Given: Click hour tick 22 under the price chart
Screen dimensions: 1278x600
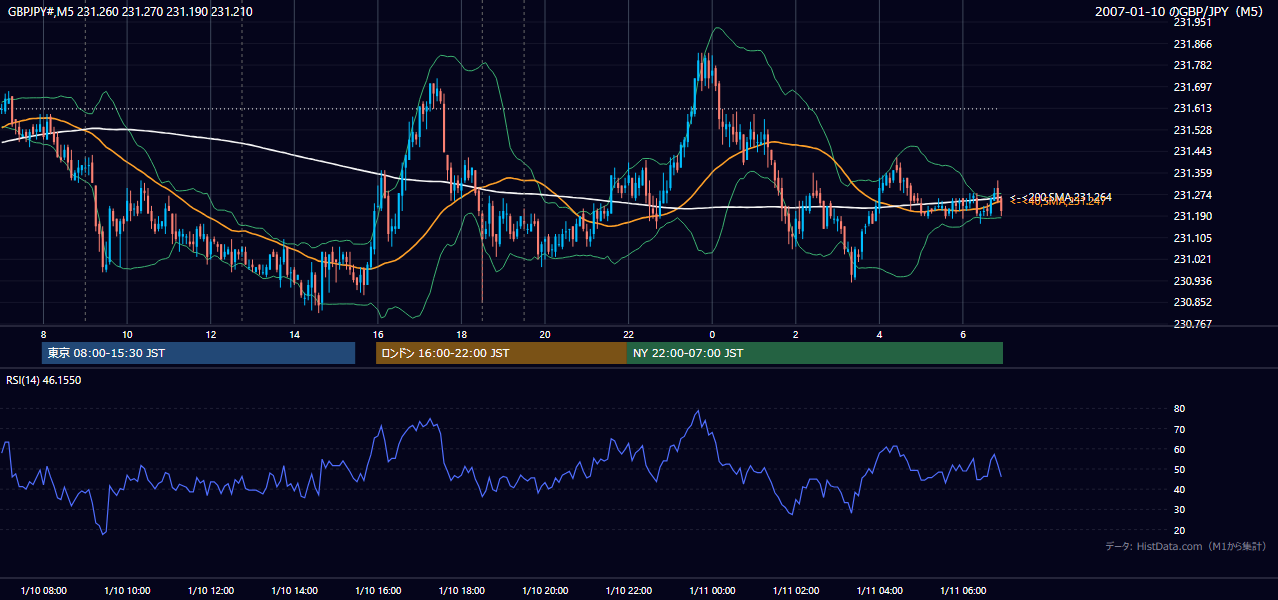Looking at the screenshot, I should [x=628, y=334].
